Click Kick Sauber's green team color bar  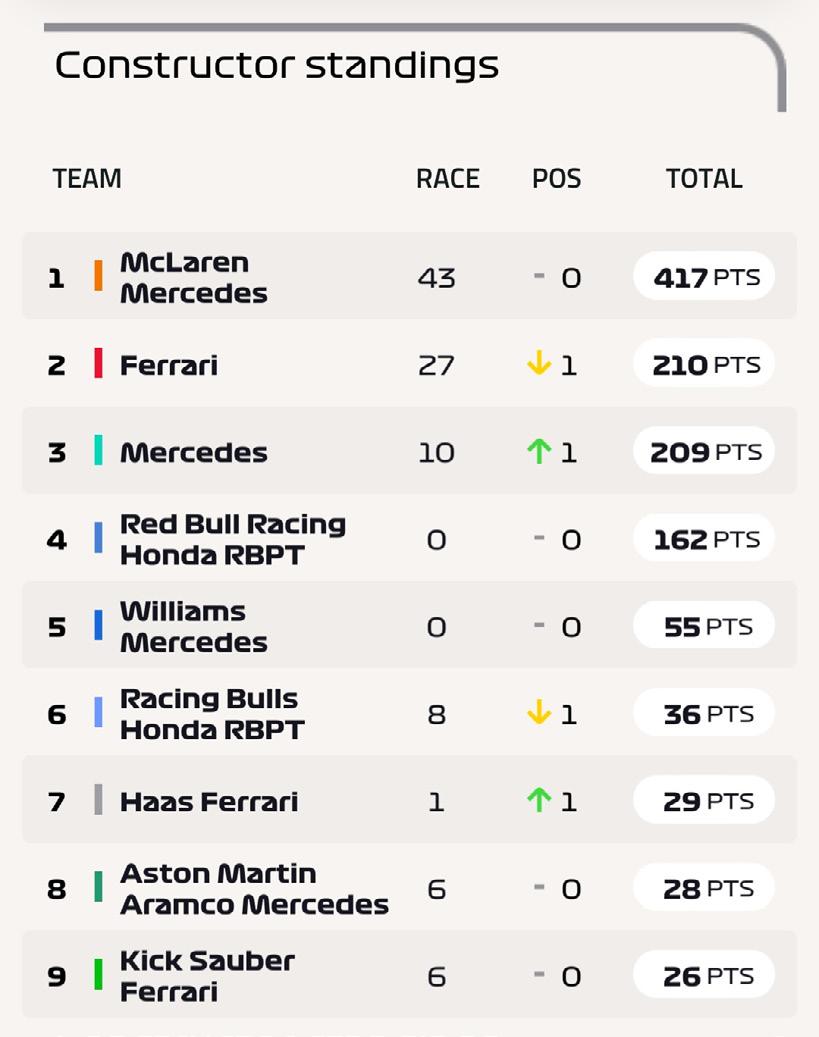coord(98,975)
